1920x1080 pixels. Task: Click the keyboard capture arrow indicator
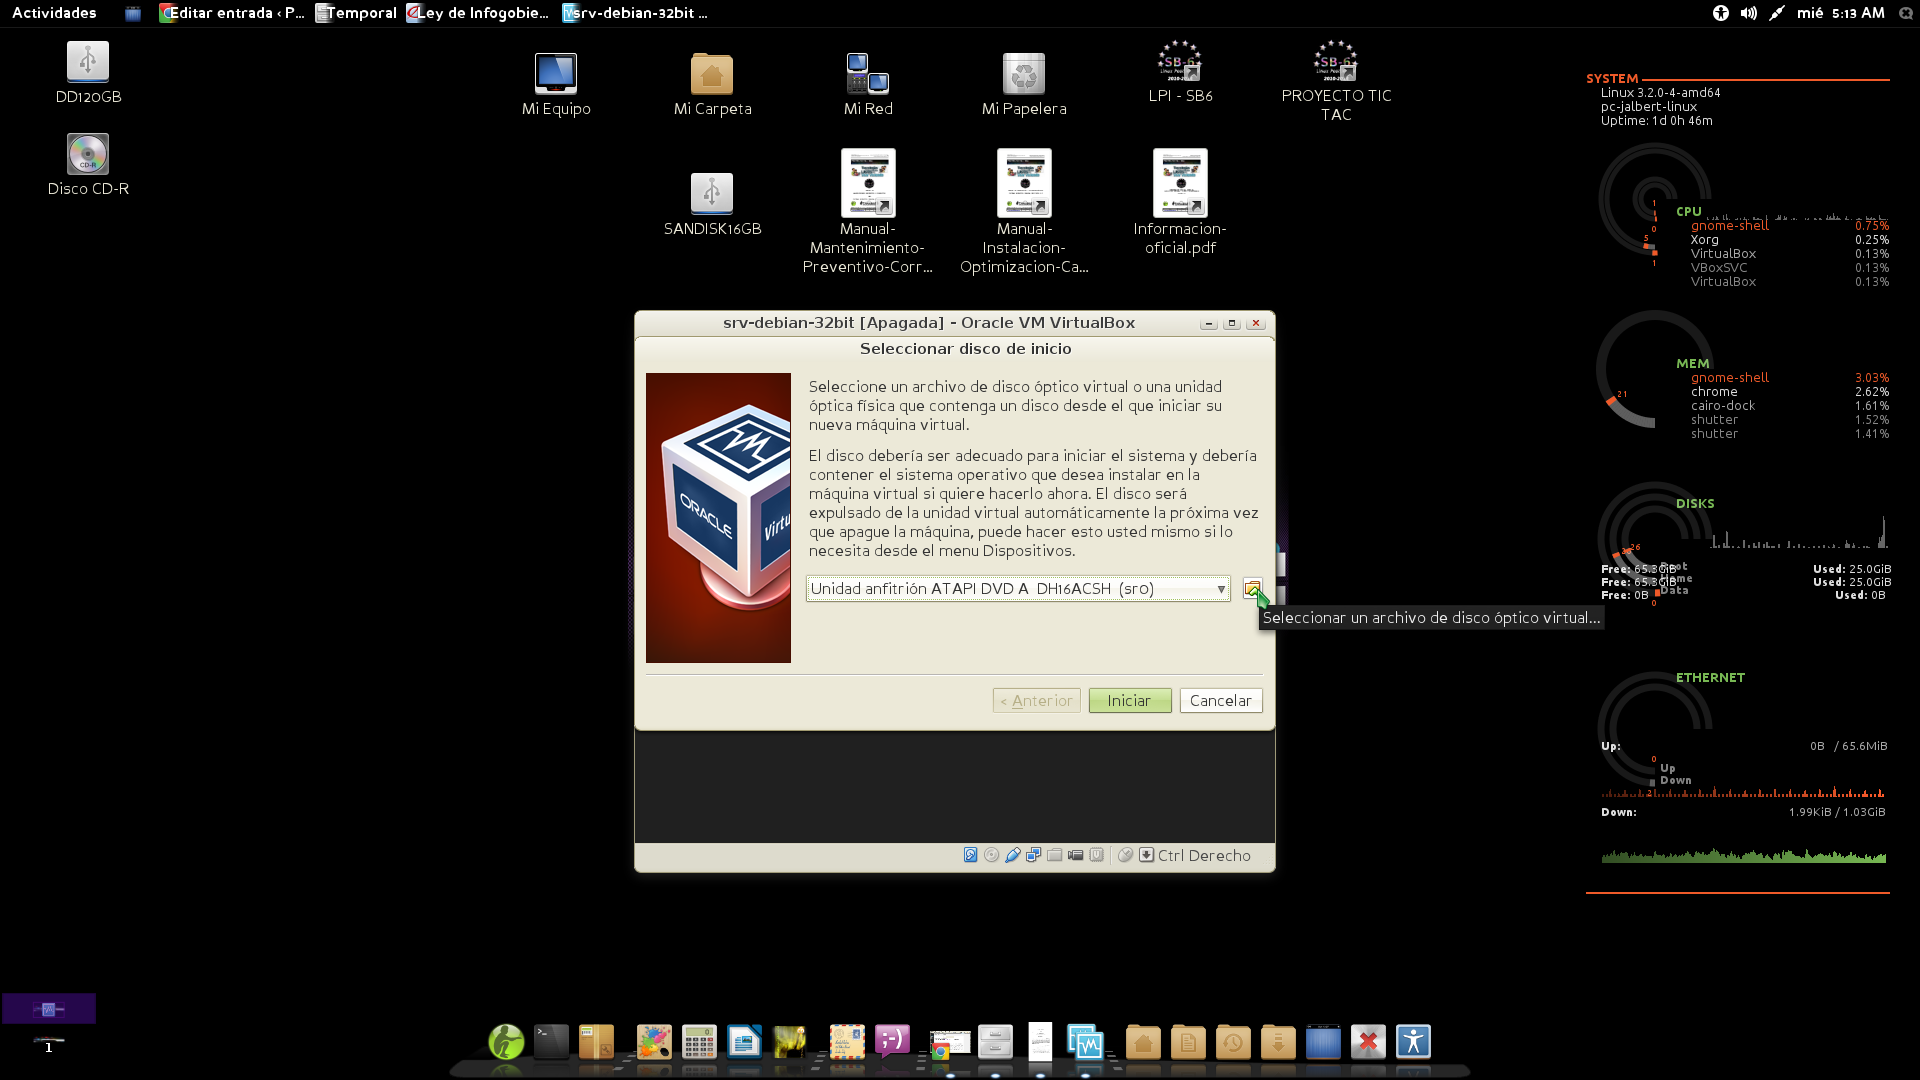click(x=1146, y=855)
